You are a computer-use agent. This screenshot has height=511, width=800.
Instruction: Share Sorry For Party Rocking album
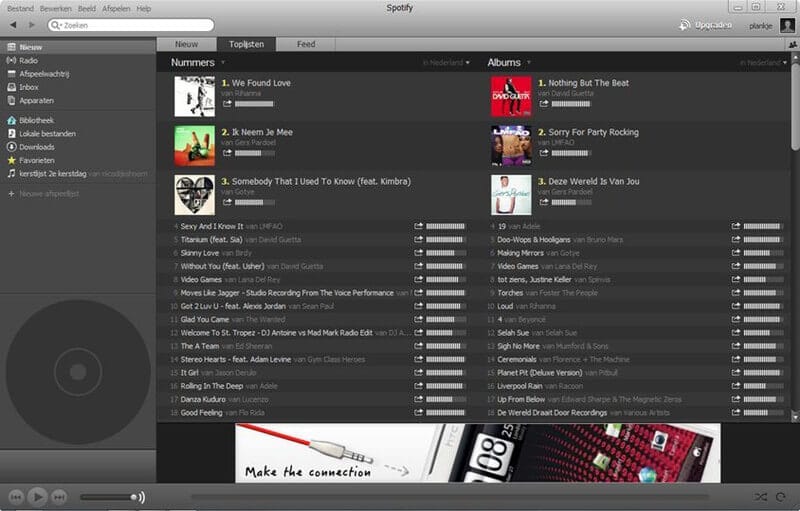click(x=544, y=152)
